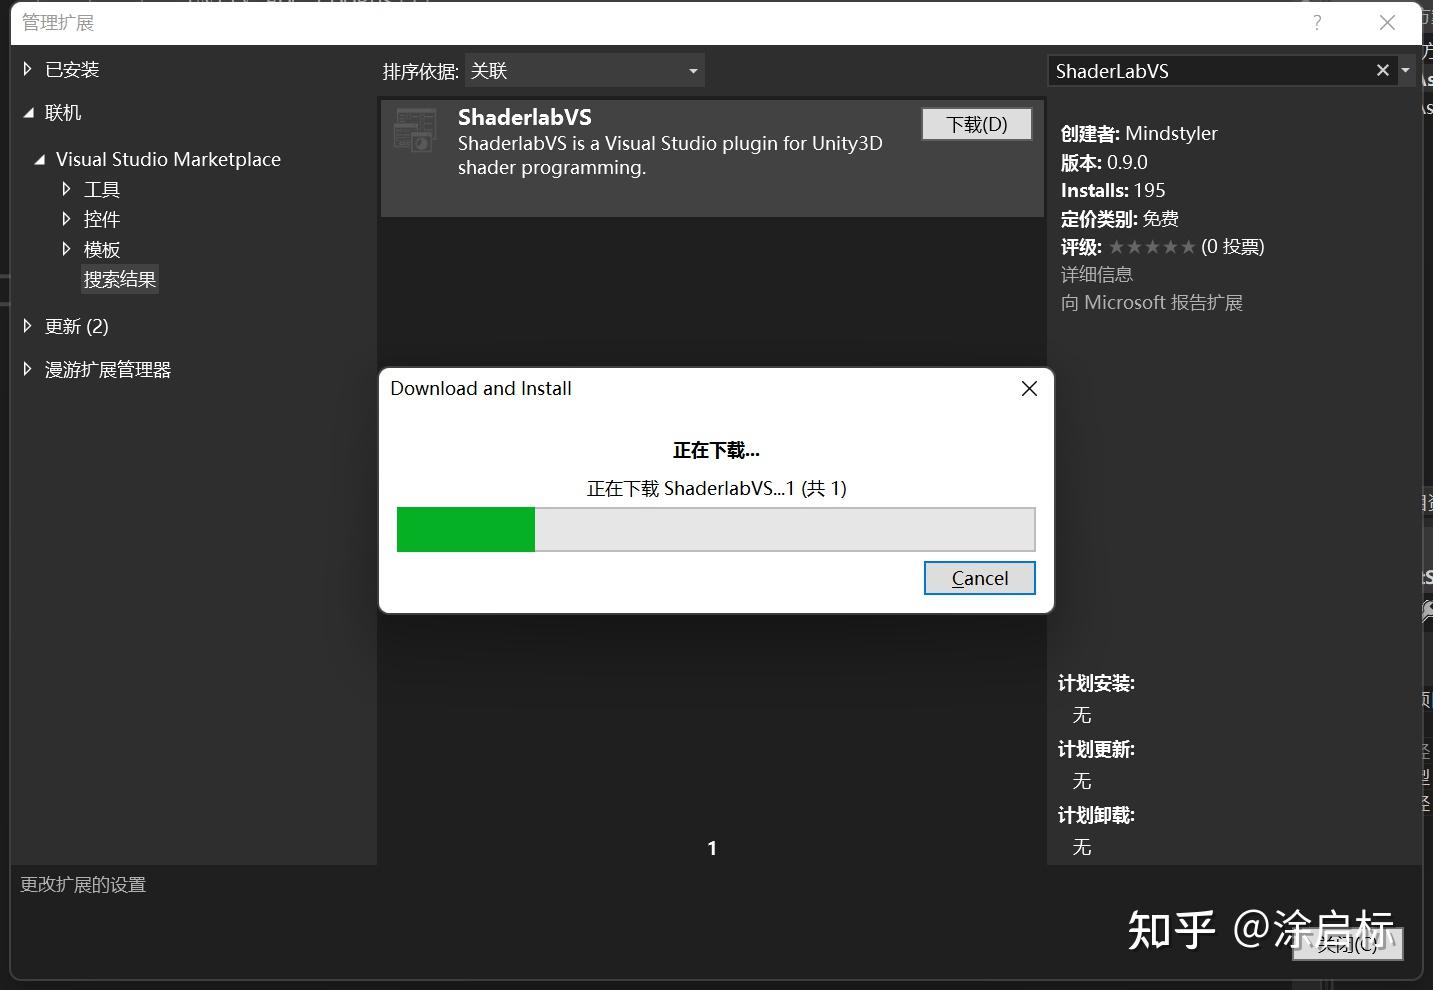Click the 定价类别: 免费 text
The height and width of the screenshot is (990, 1433).
[x=1120, y=218]
